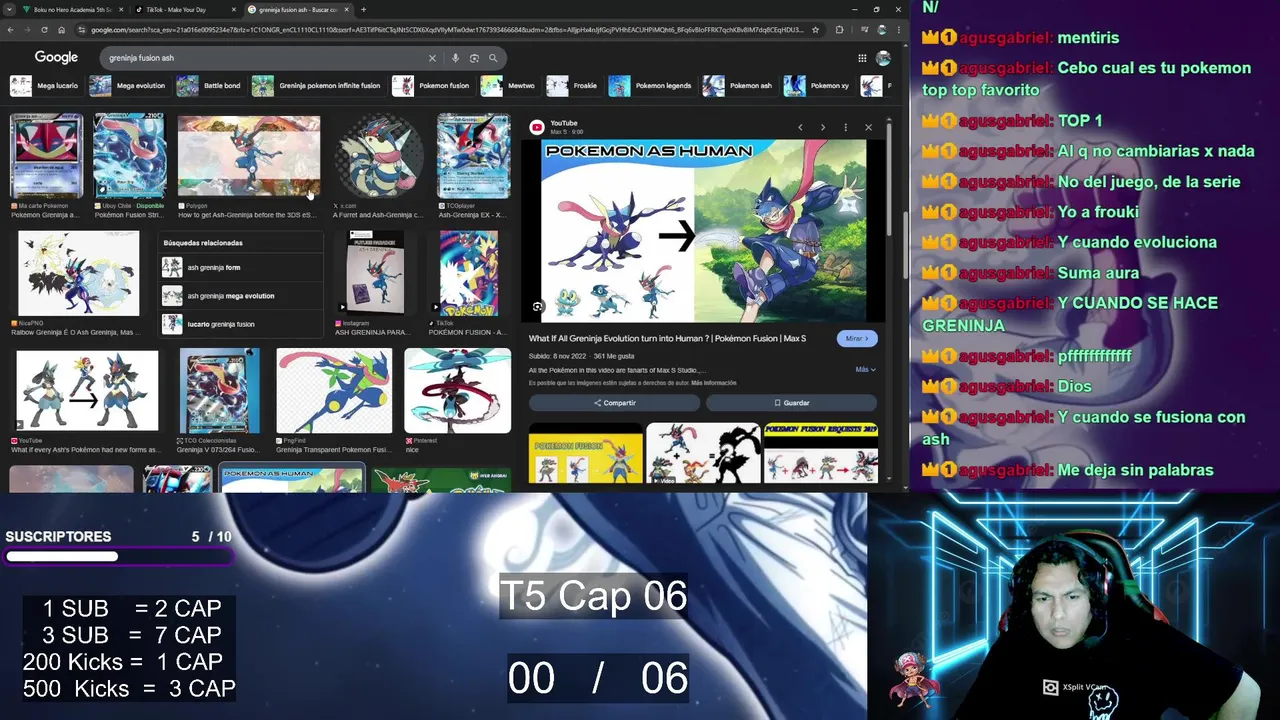Search inside this image with Lens
Screen dimensions: 1280x720
538,307
